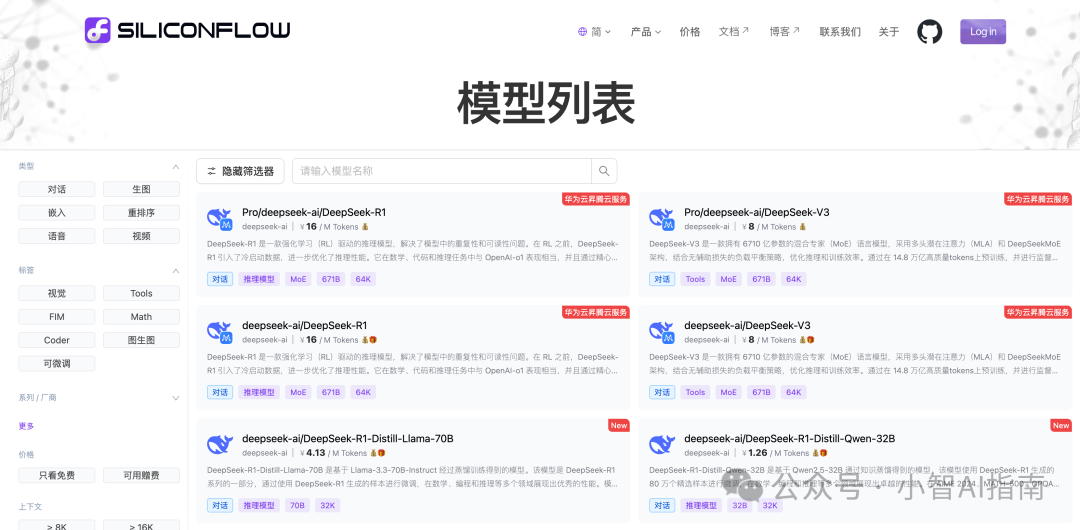The height and width of the screenshot is (530, 1080).
Task: Toggle the 嵌入 type filter
Action: 57,213
